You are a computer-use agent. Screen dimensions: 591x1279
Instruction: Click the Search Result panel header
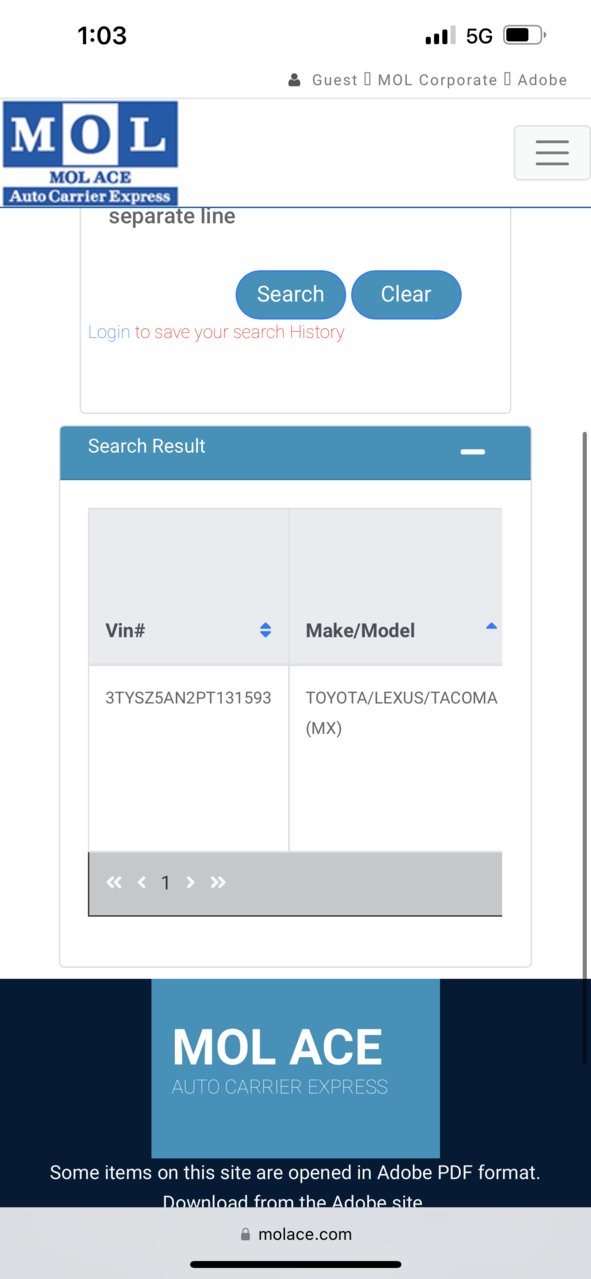pos(295,453)
